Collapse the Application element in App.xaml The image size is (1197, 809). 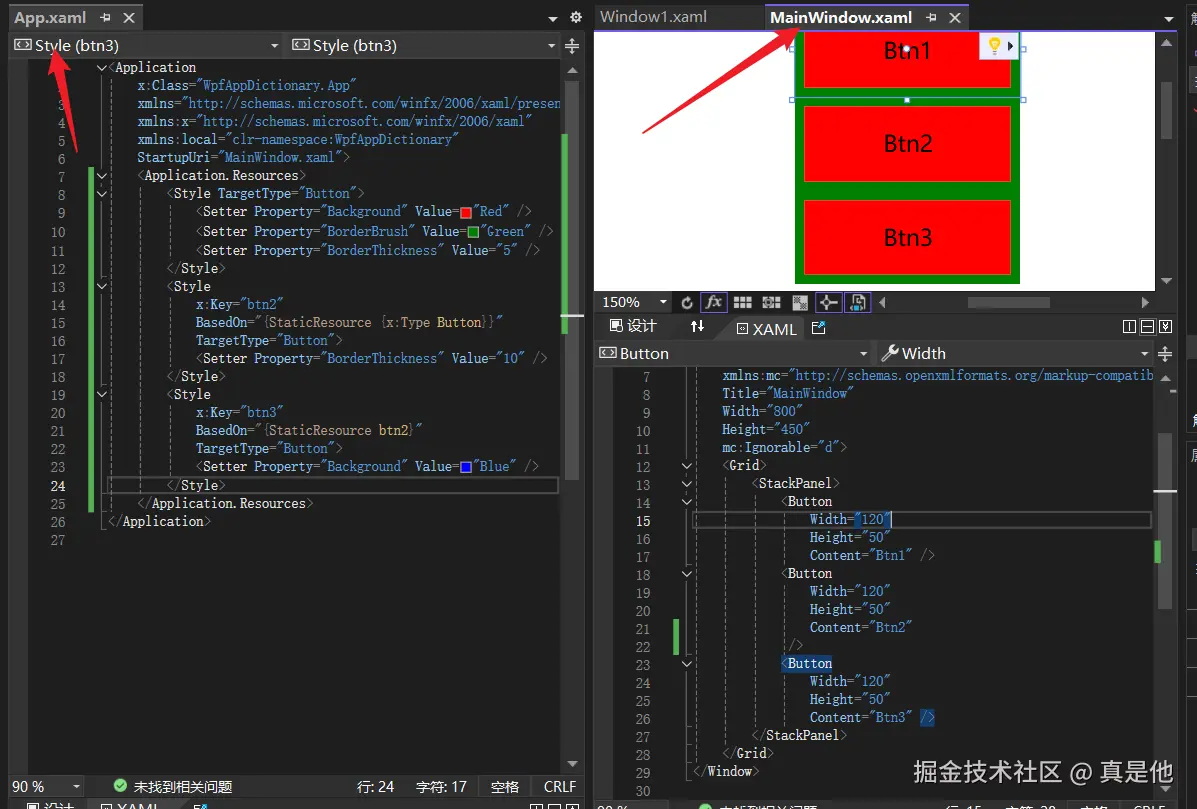(x=102, y=68)
